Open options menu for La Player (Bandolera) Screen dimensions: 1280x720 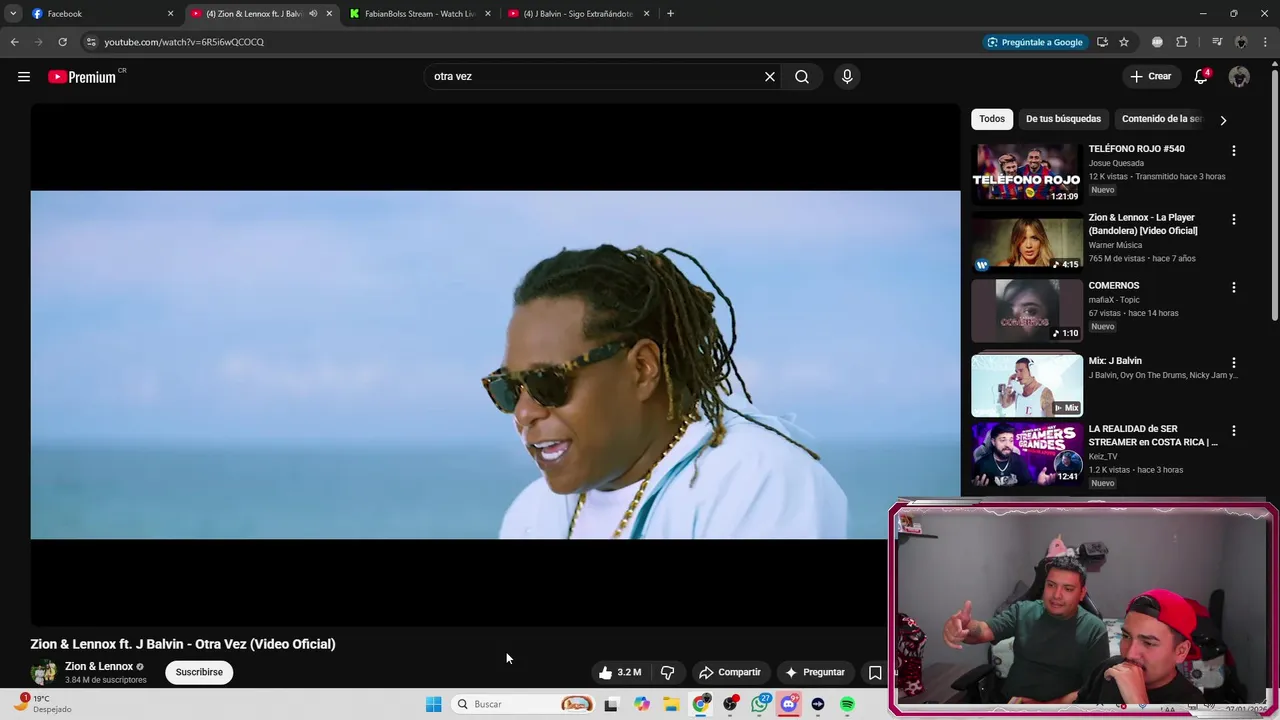point(1233,219)
